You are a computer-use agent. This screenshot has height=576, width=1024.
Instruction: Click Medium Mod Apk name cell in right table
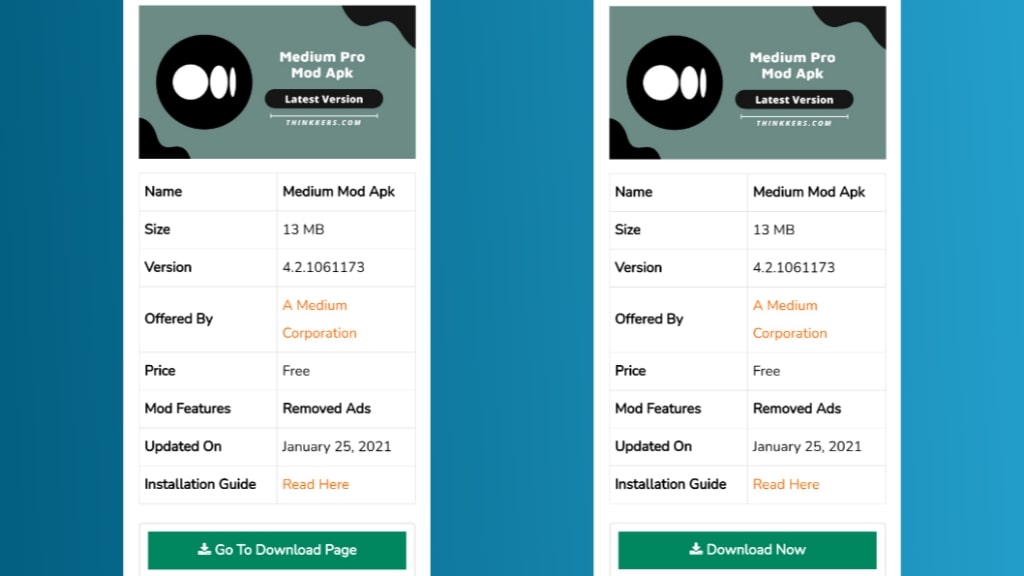pyautogui.click(x=808, y=191)
